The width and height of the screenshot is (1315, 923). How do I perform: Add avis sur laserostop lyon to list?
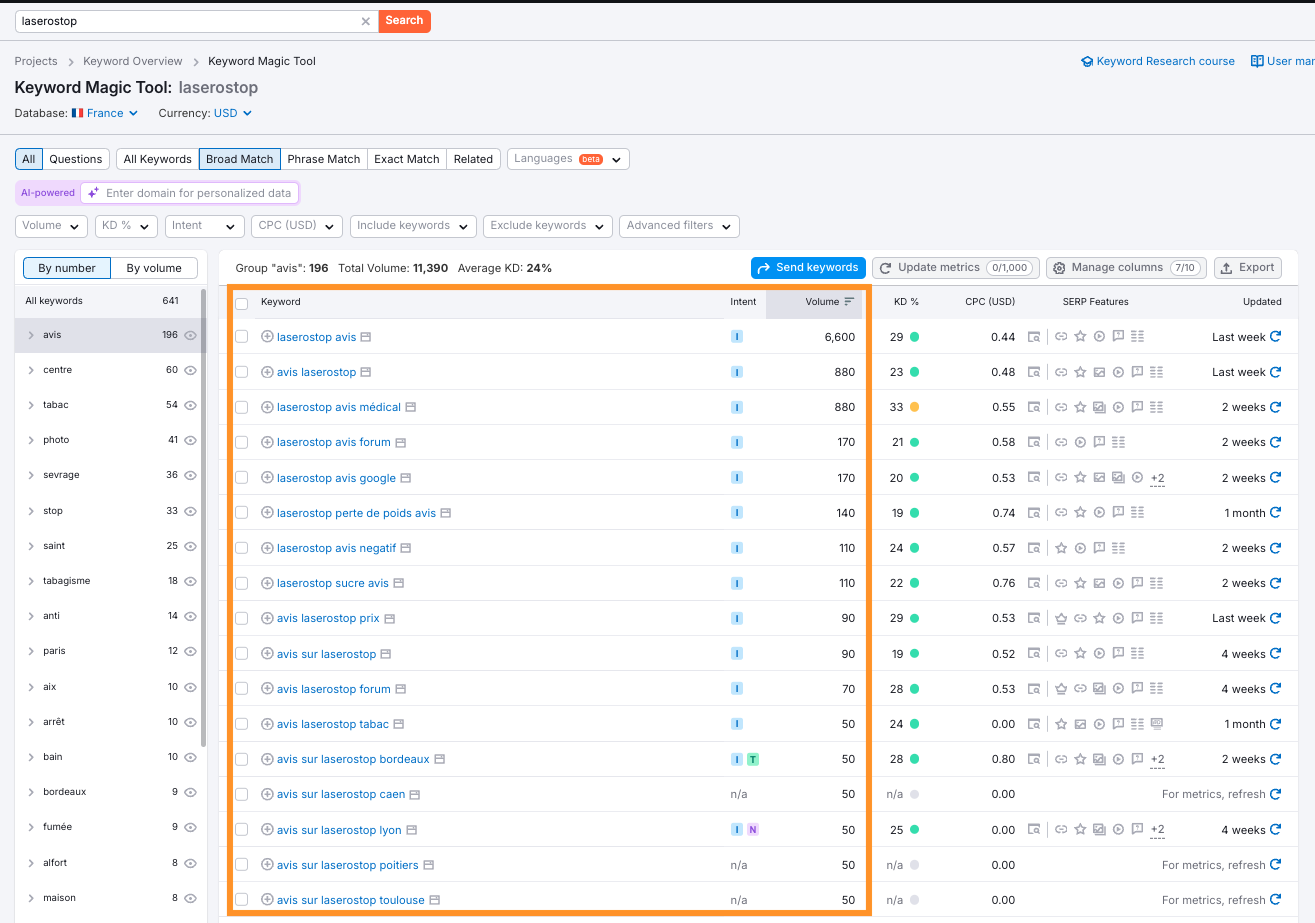click(267, 830)
